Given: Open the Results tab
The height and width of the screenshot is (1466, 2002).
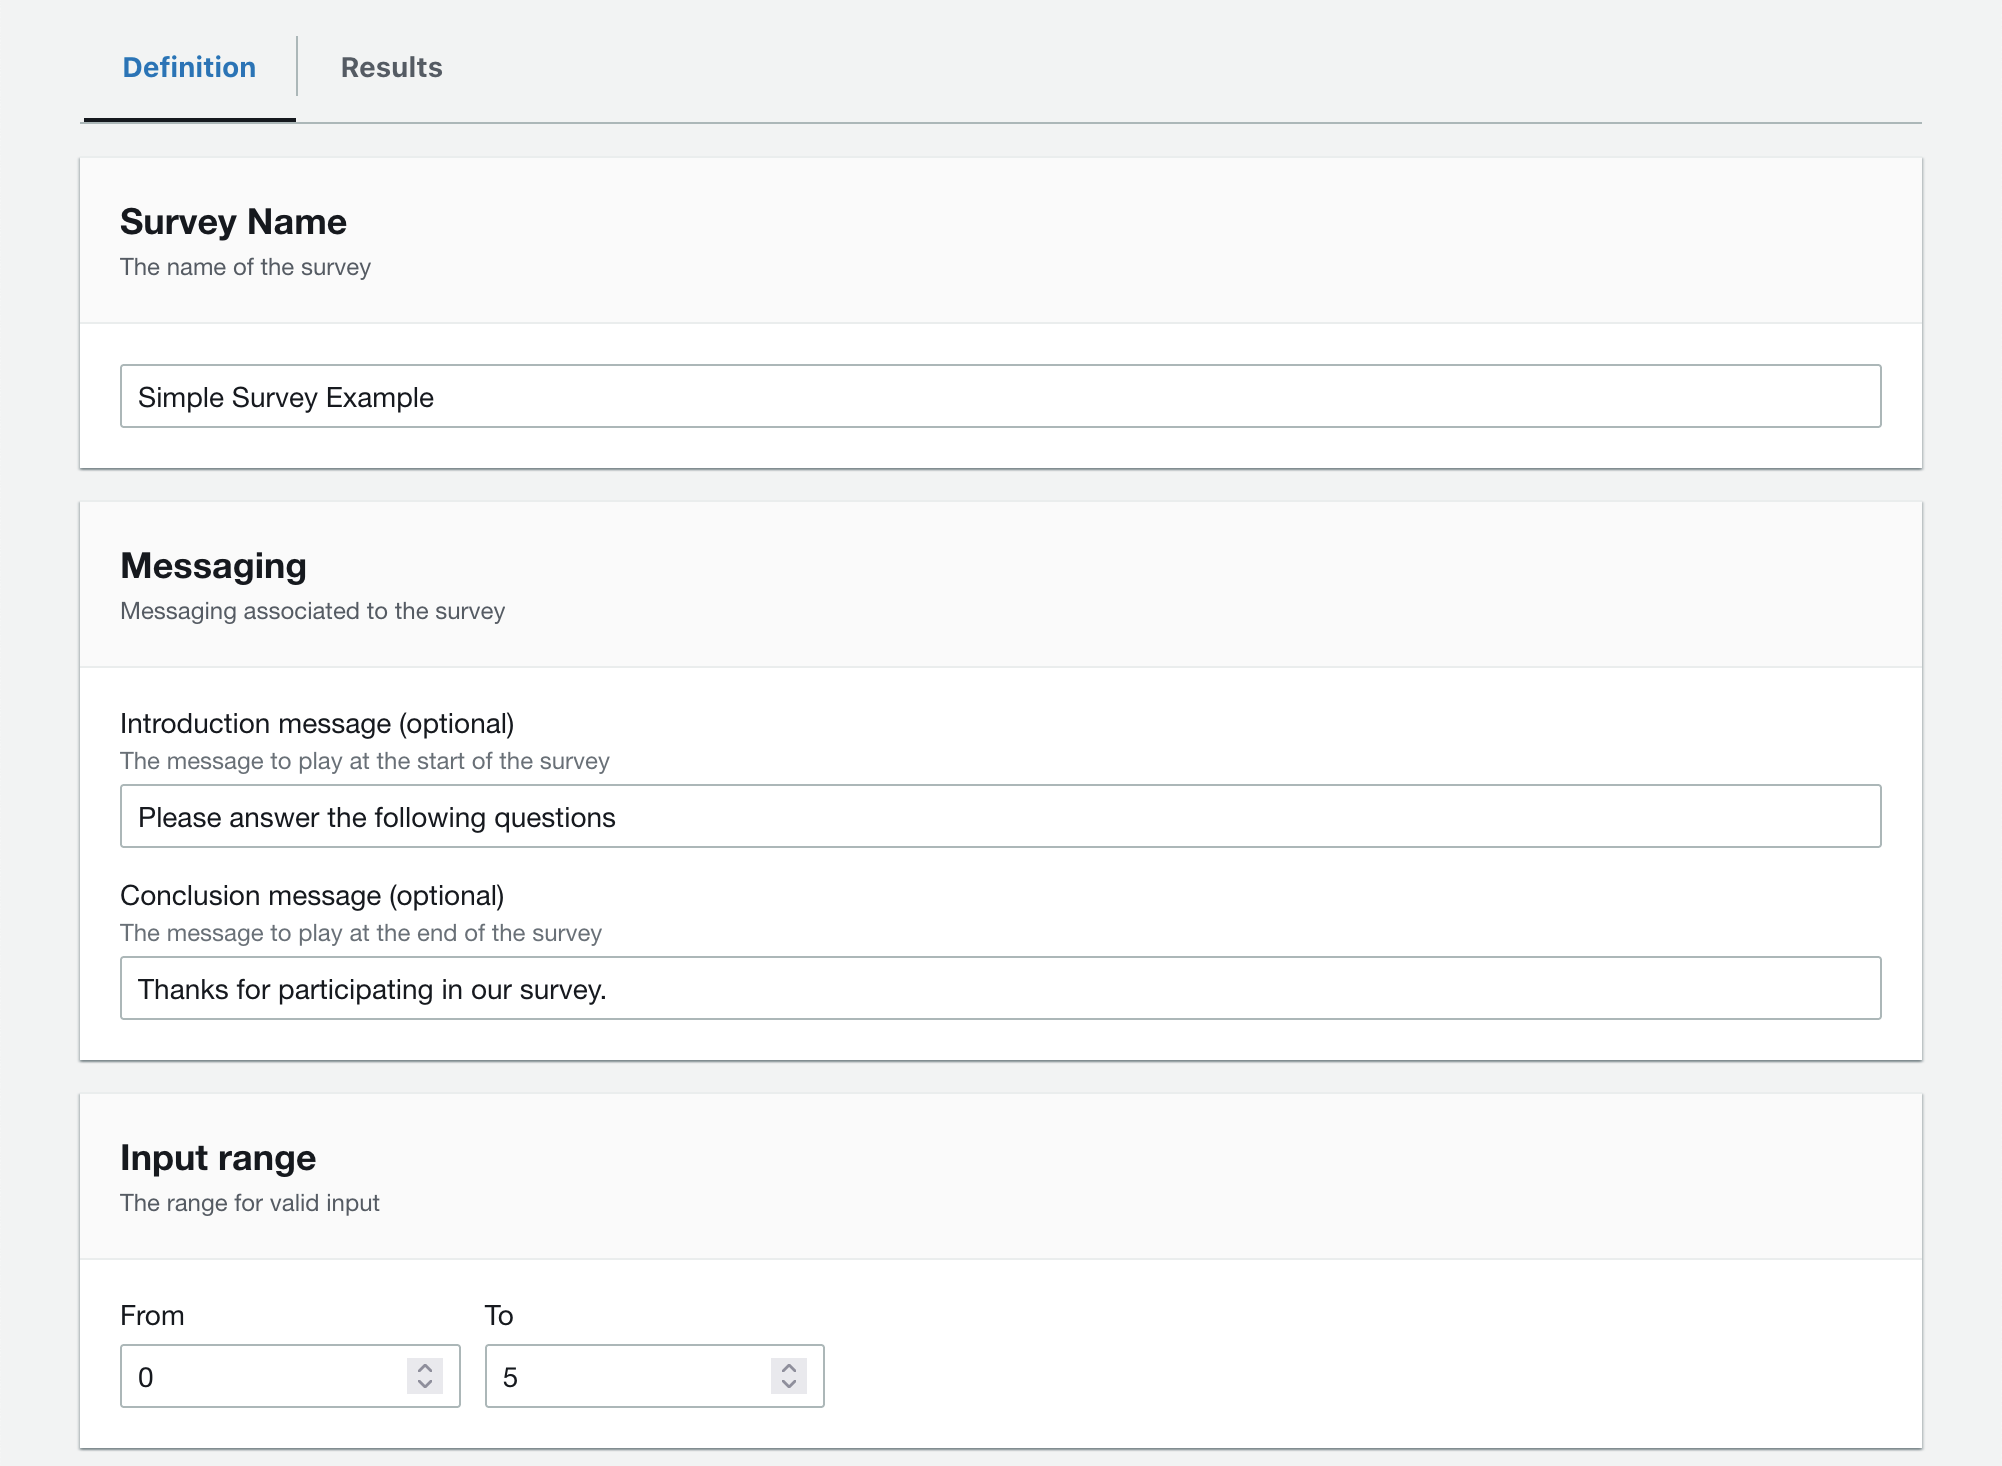Looking at the screenshot, I should coord(391,68).
